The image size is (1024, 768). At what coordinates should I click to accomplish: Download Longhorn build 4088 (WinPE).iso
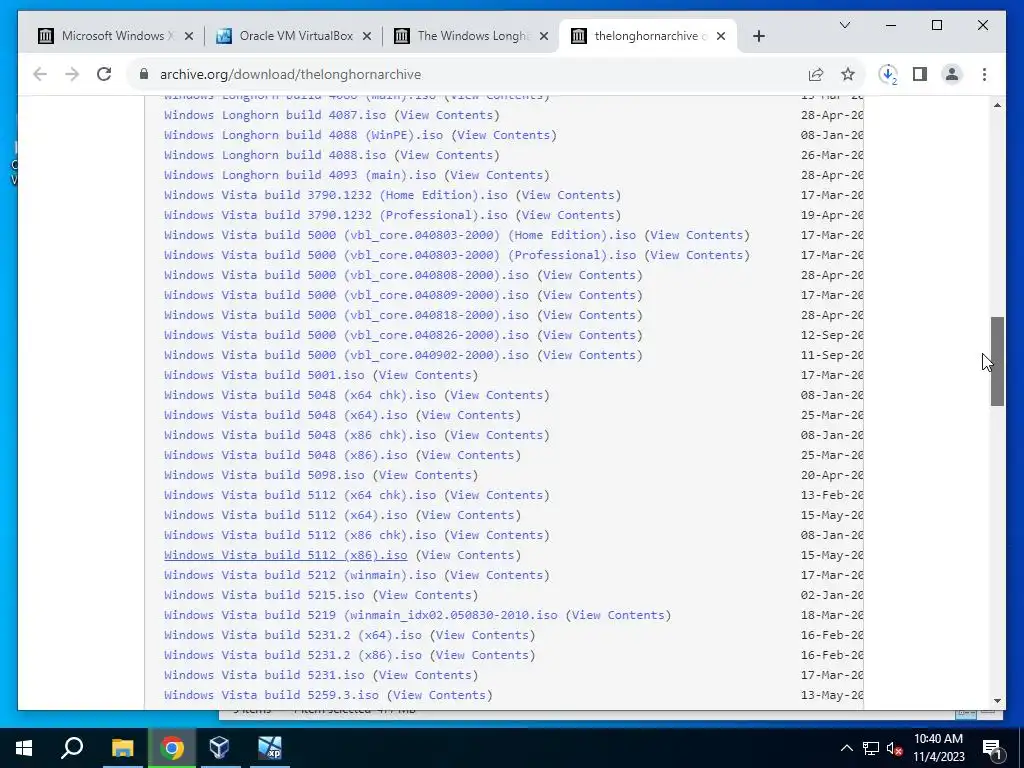(303, 135)
